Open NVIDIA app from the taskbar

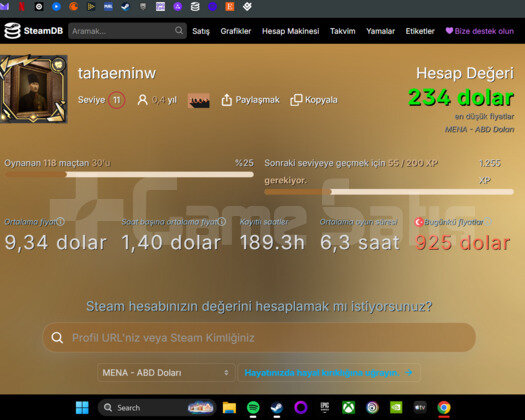[x=396, y=408]
